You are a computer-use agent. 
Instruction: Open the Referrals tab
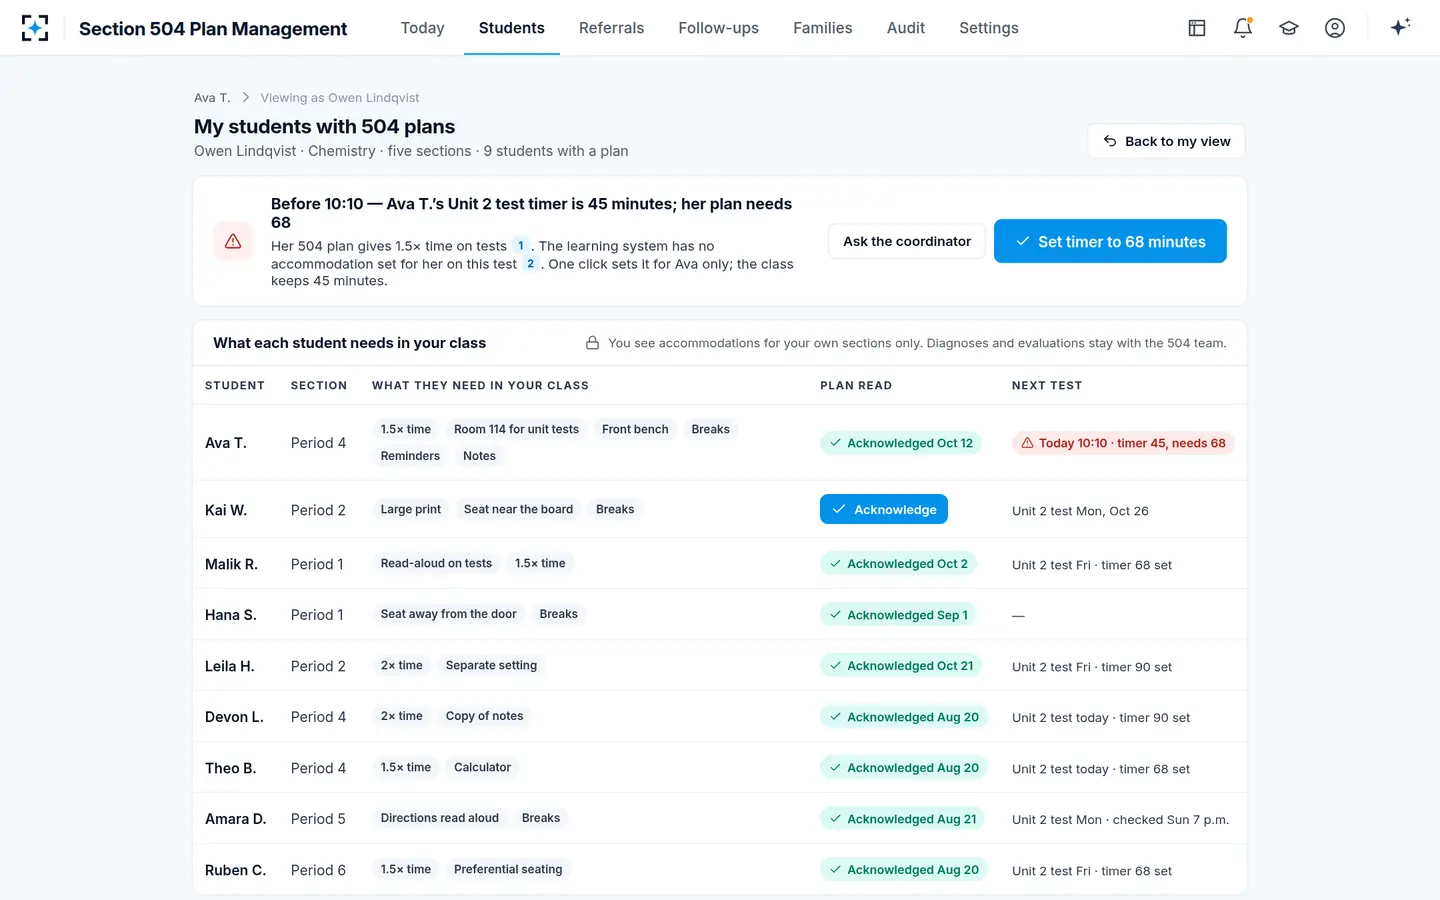pos(612,28)
